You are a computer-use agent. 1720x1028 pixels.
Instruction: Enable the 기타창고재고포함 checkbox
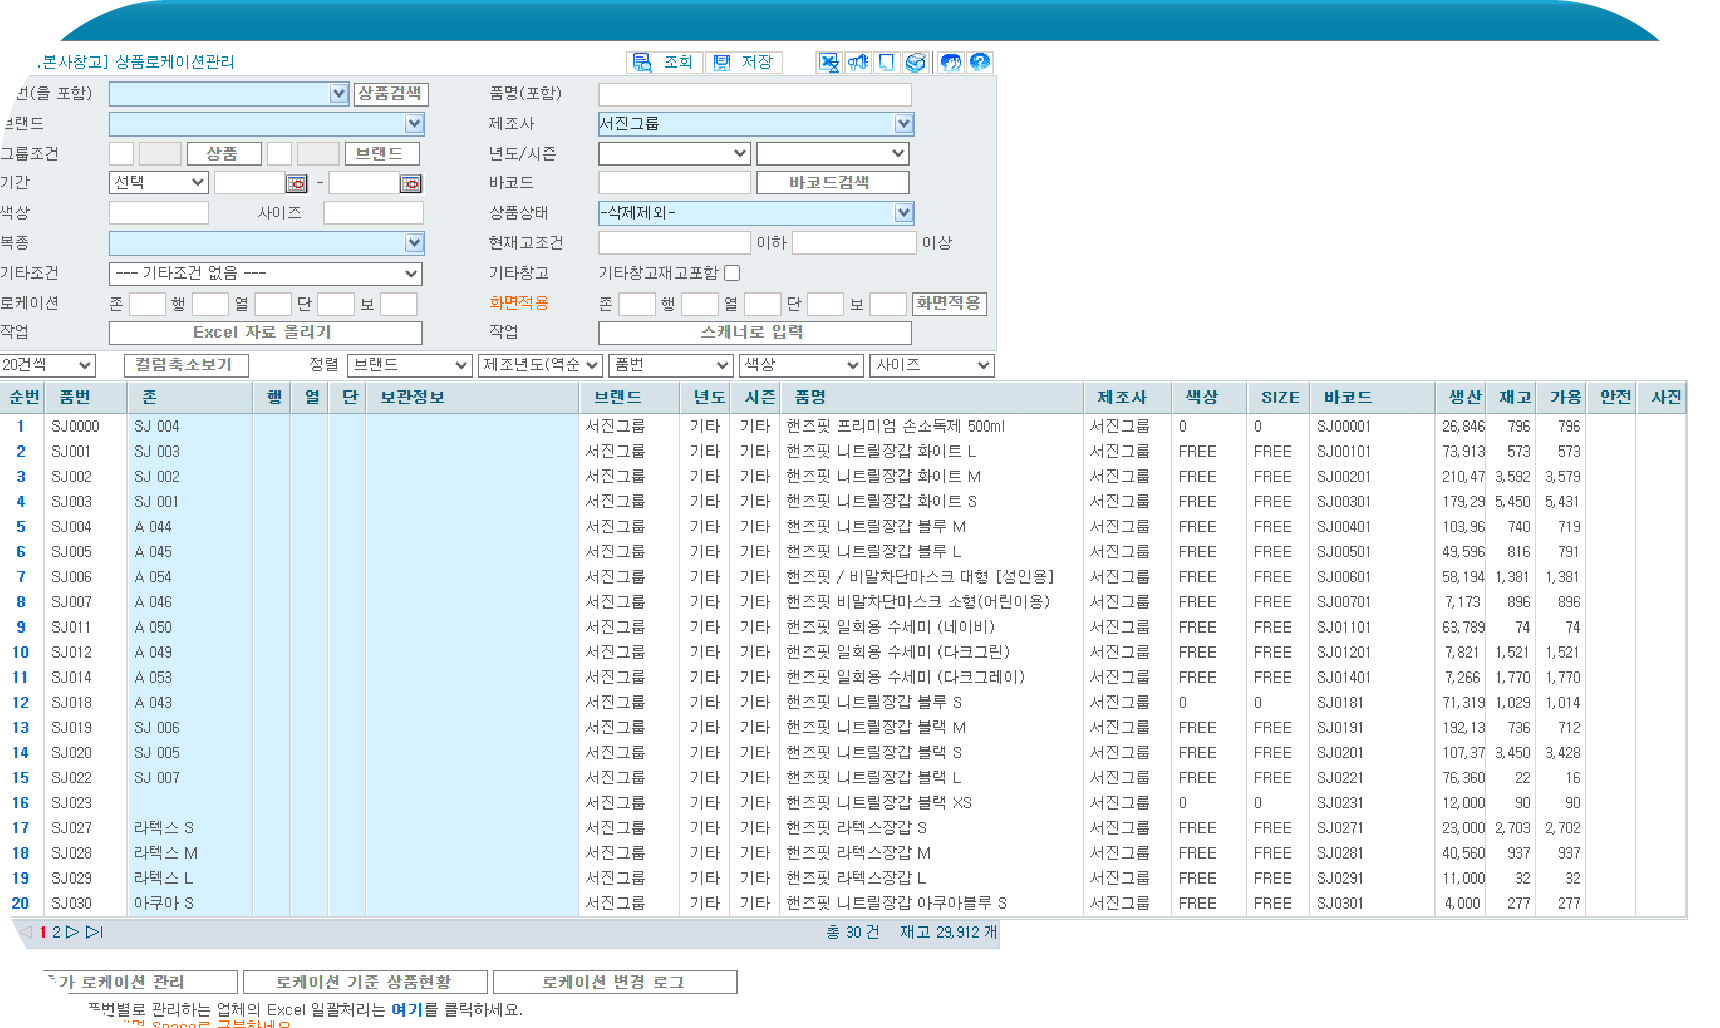tap(731, 272)
